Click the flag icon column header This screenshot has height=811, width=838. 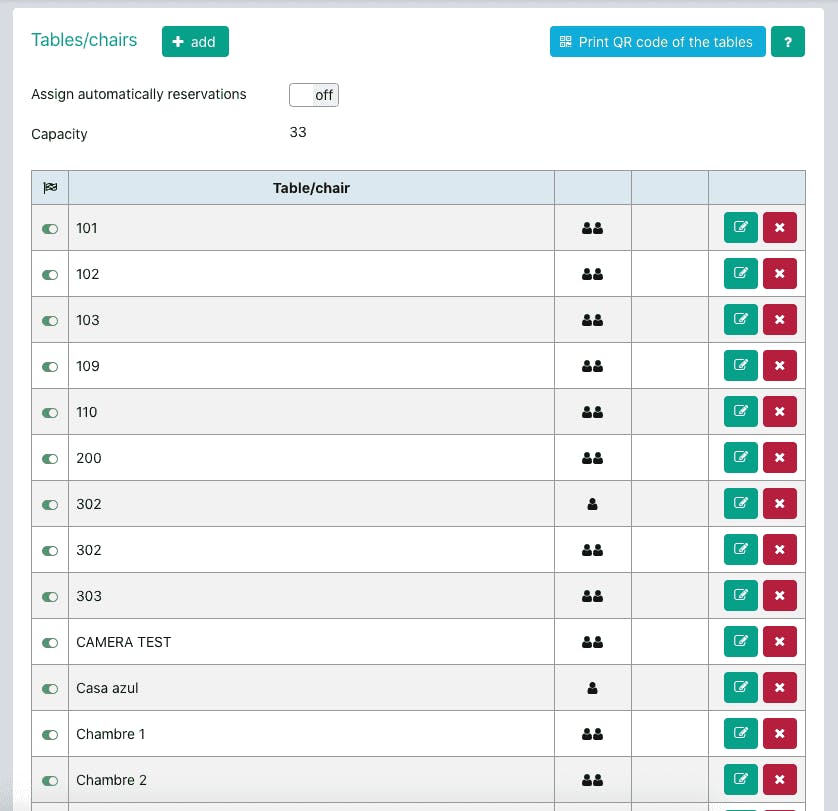tap(50, 188)
